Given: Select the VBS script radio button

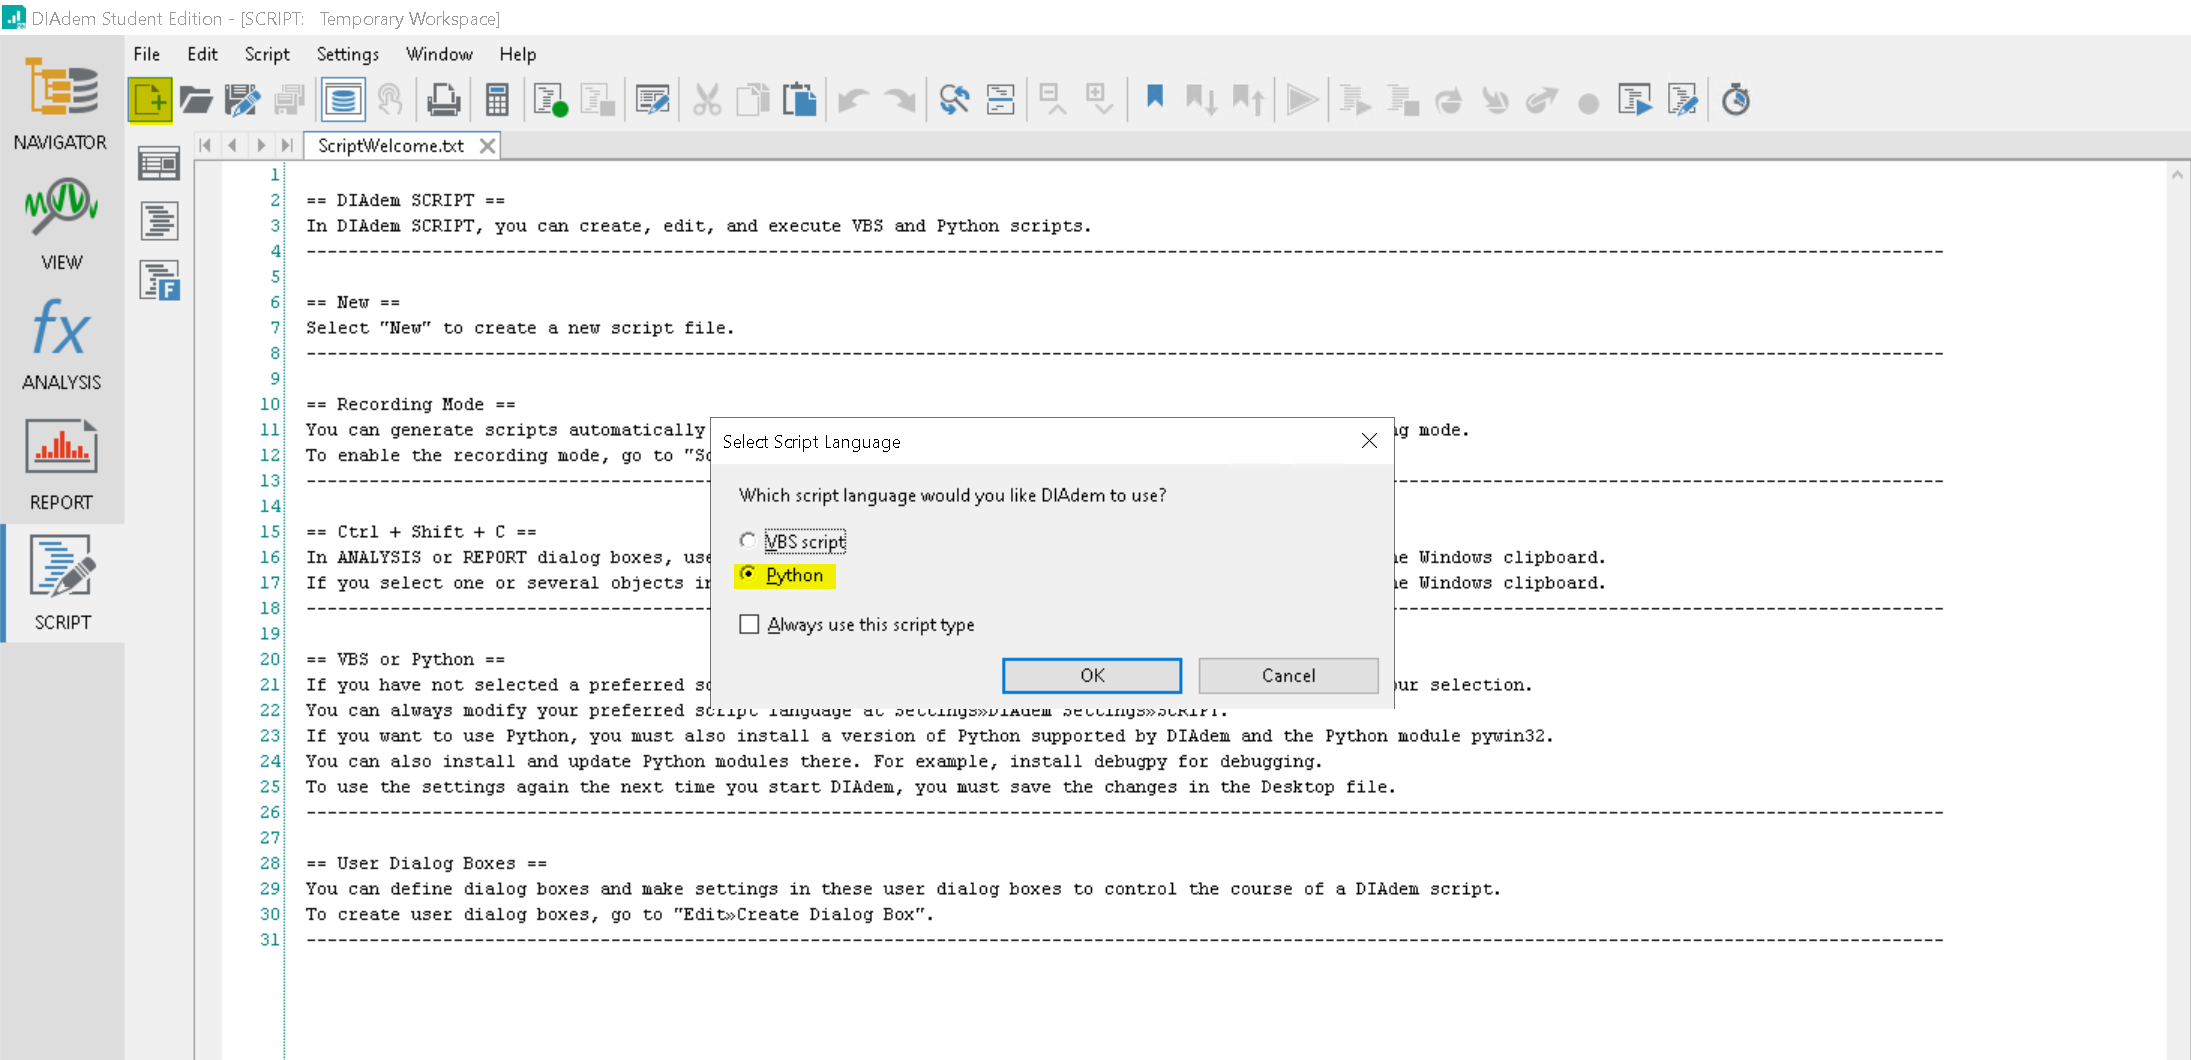Looking at the screenshot, I should 747,541.
